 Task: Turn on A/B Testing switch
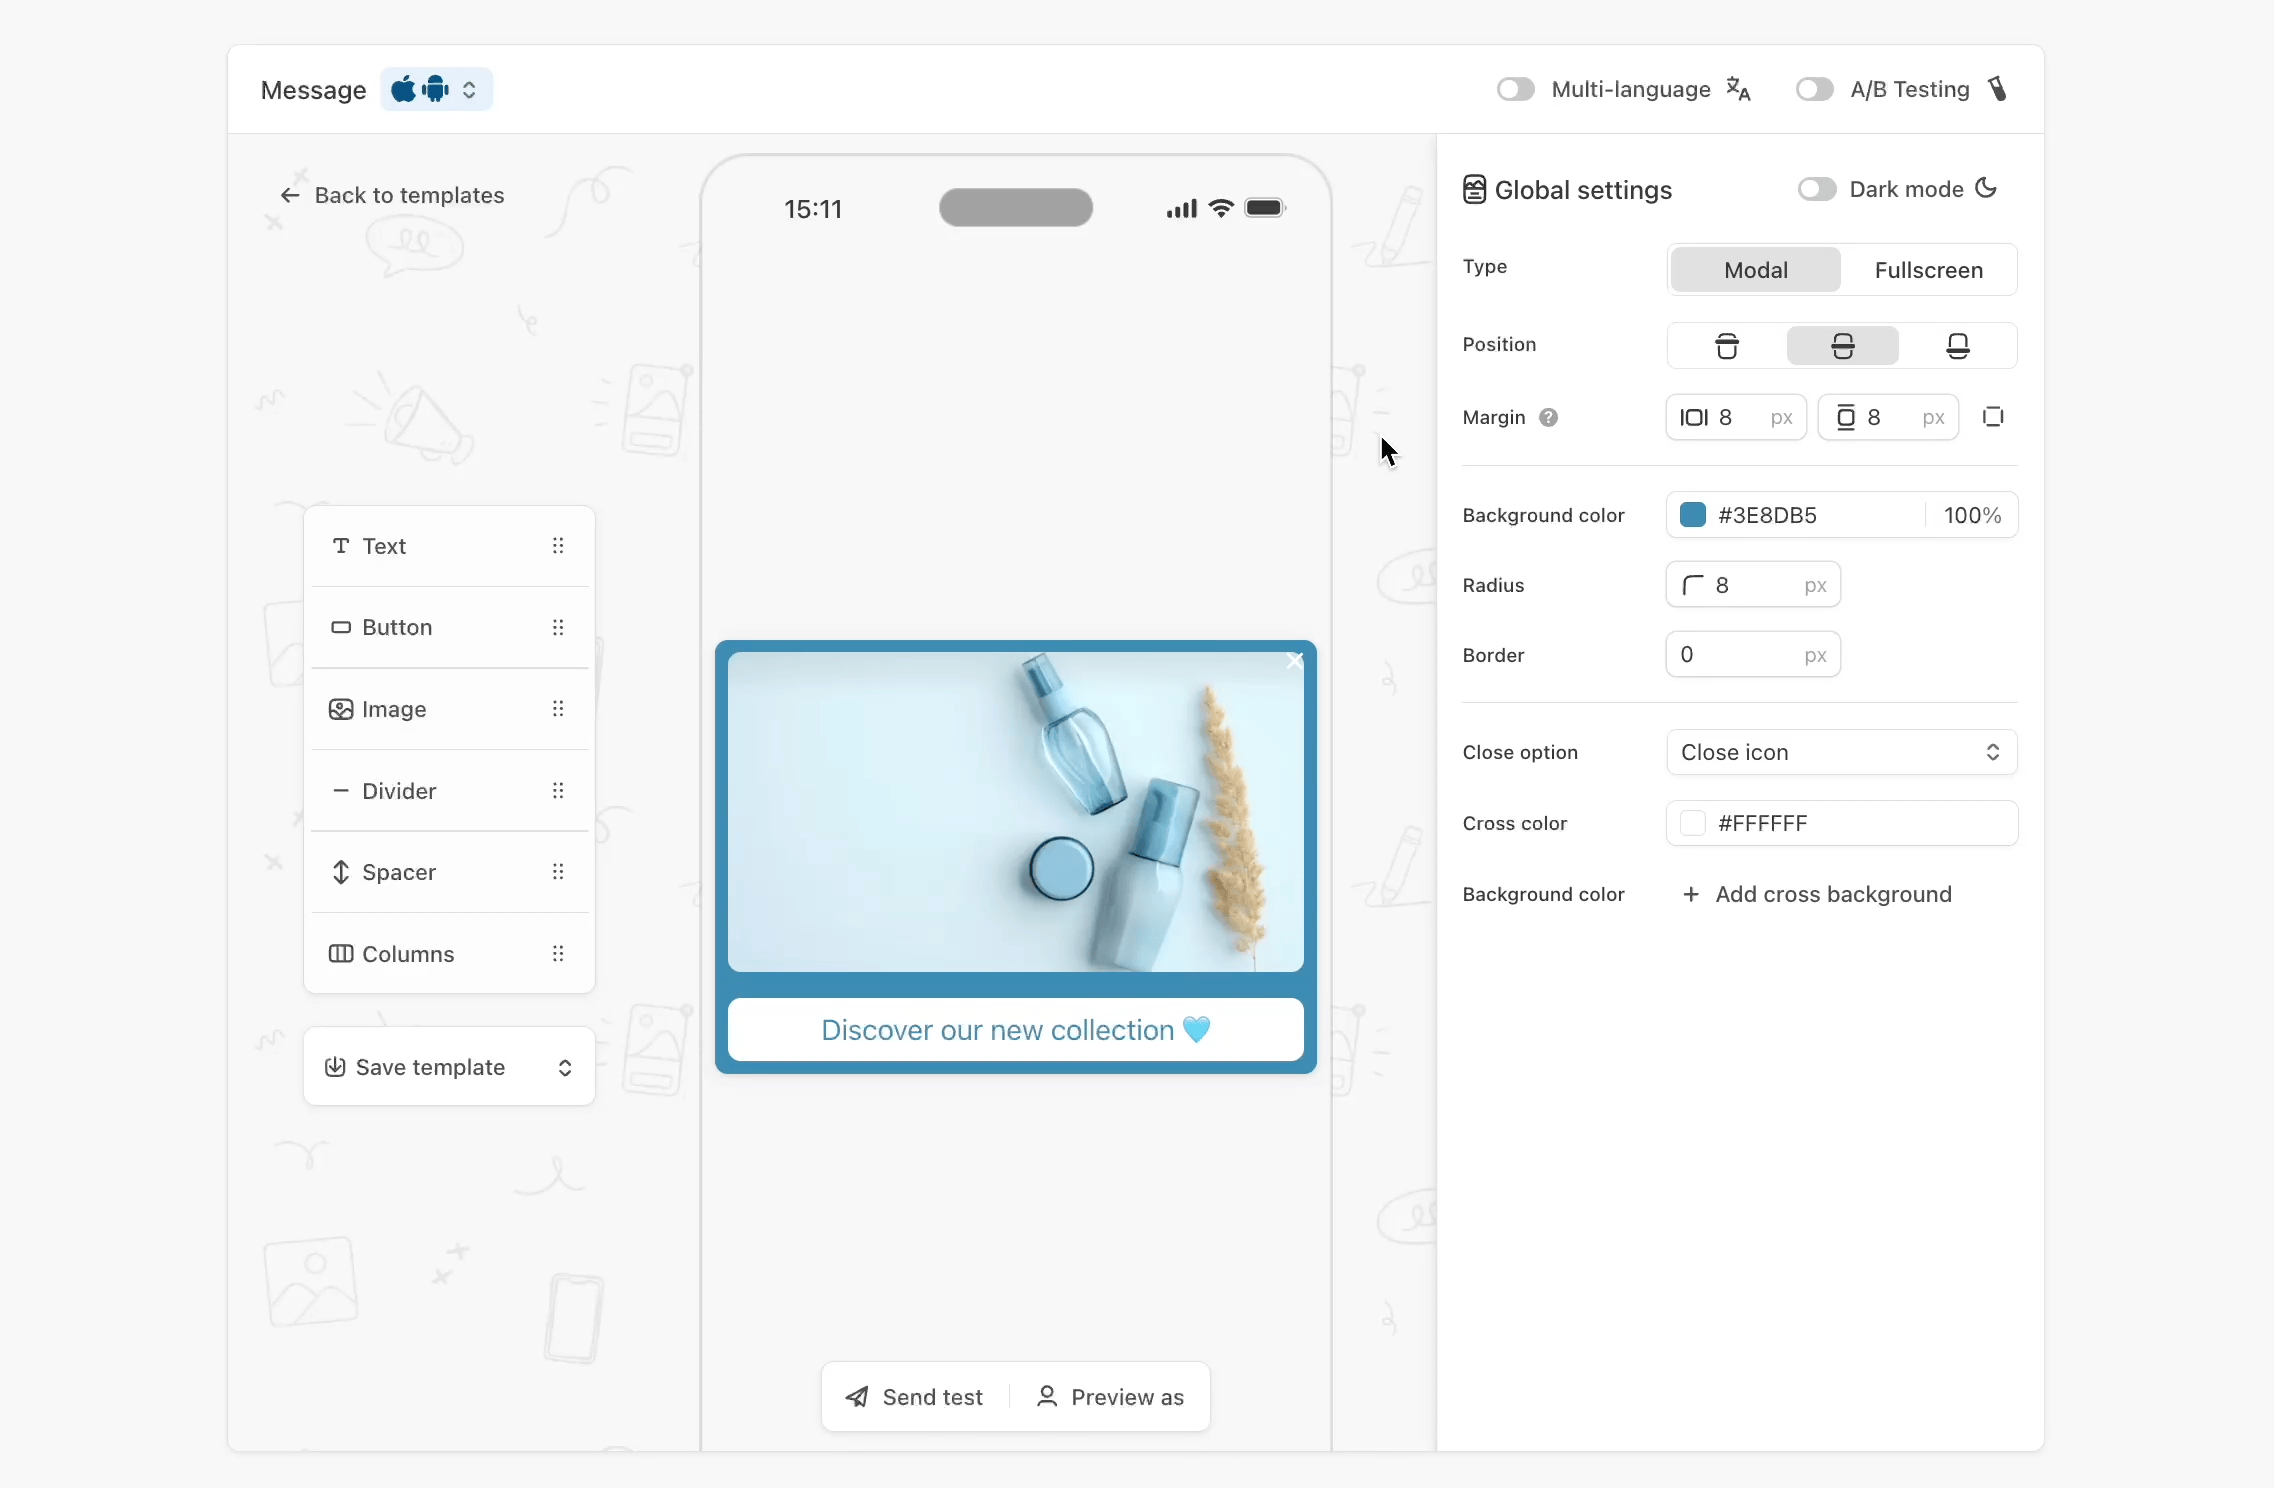(1813, 90)
